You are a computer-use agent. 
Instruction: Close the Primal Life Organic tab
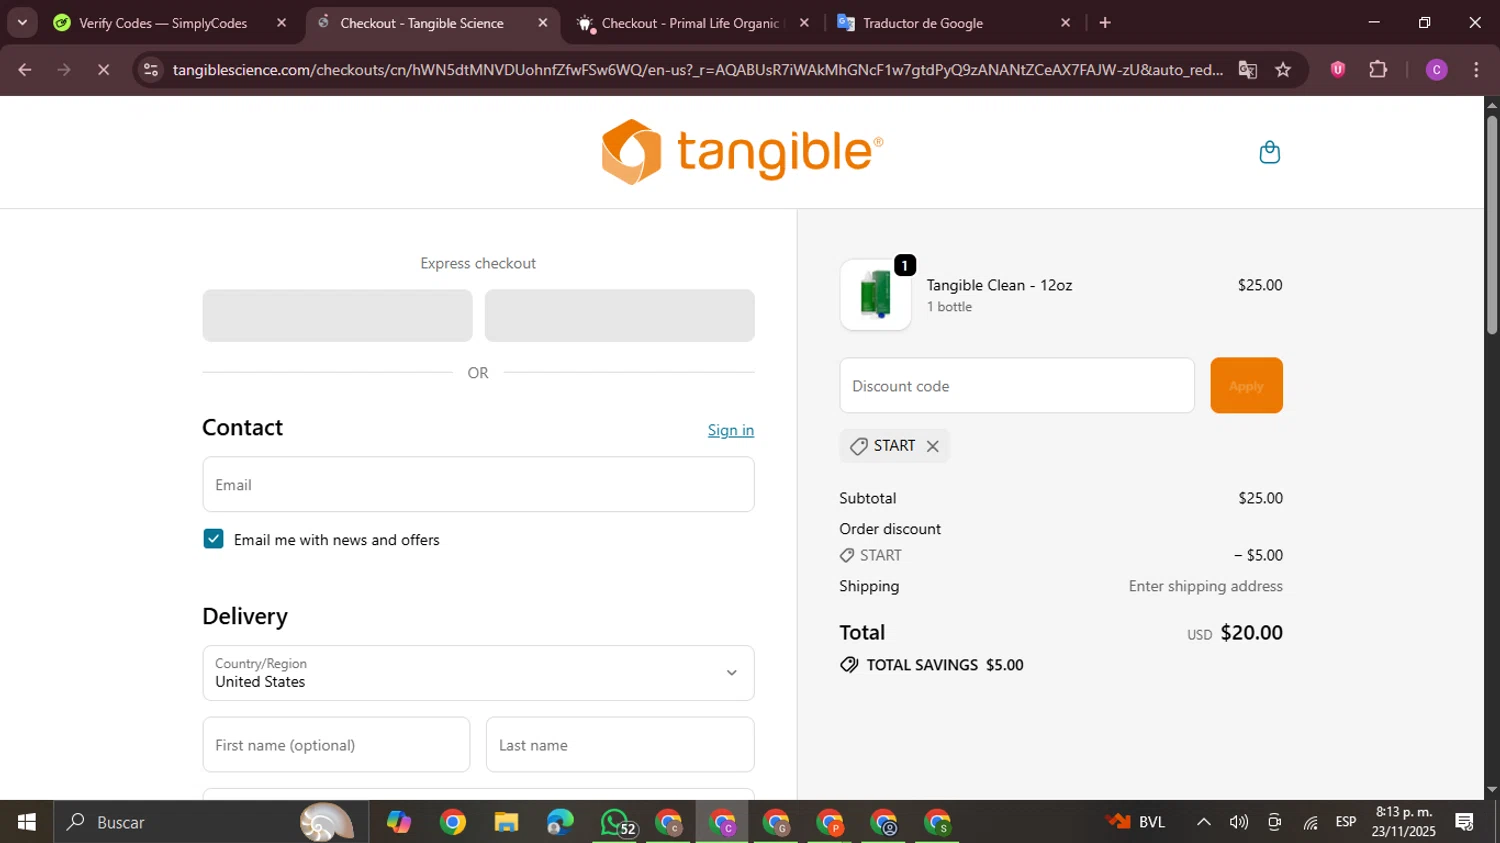pos(803,23)
